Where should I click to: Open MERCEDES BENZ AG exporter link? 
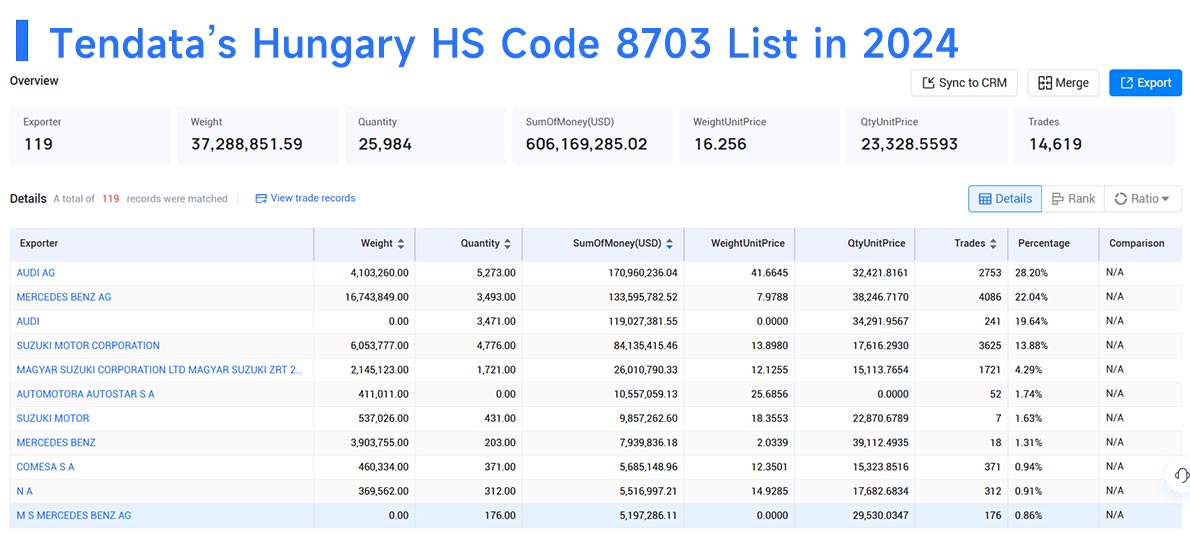(64, 297)
